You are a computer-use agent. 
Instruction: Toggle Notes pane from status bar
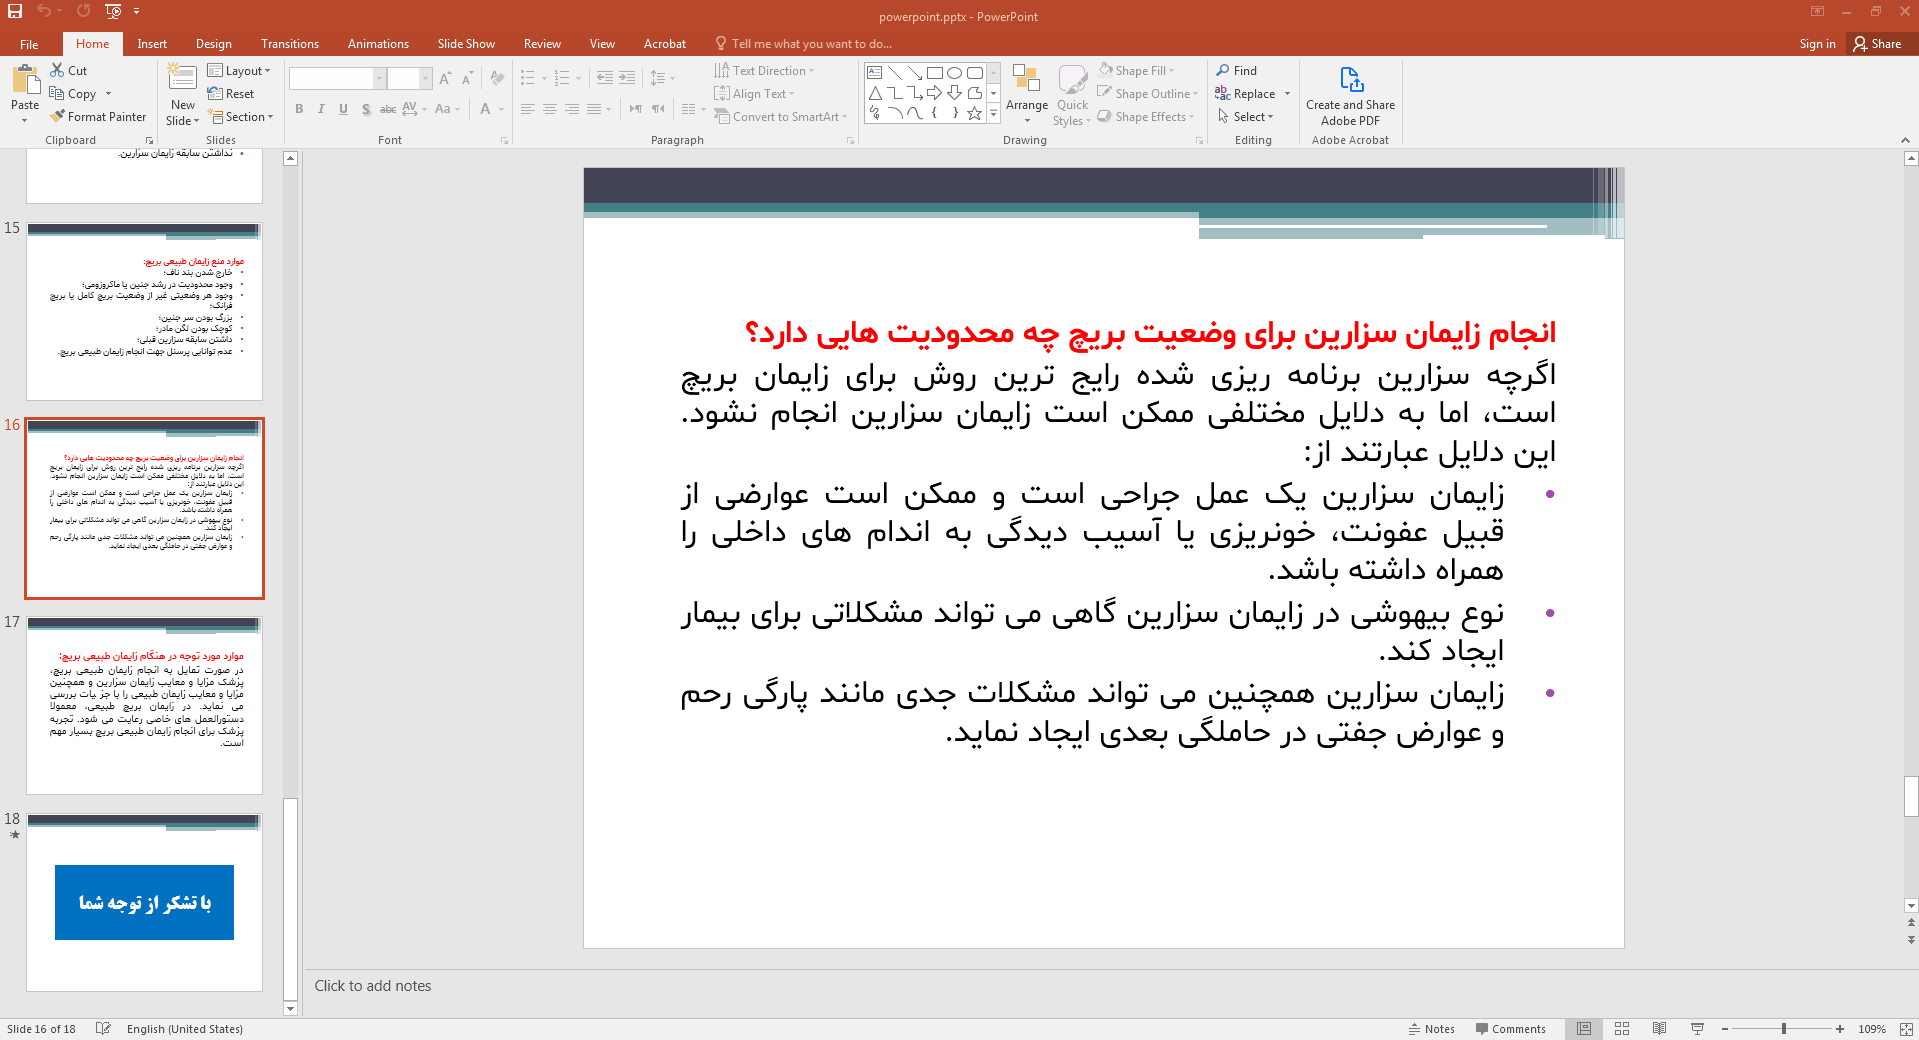point(1431,1029)
